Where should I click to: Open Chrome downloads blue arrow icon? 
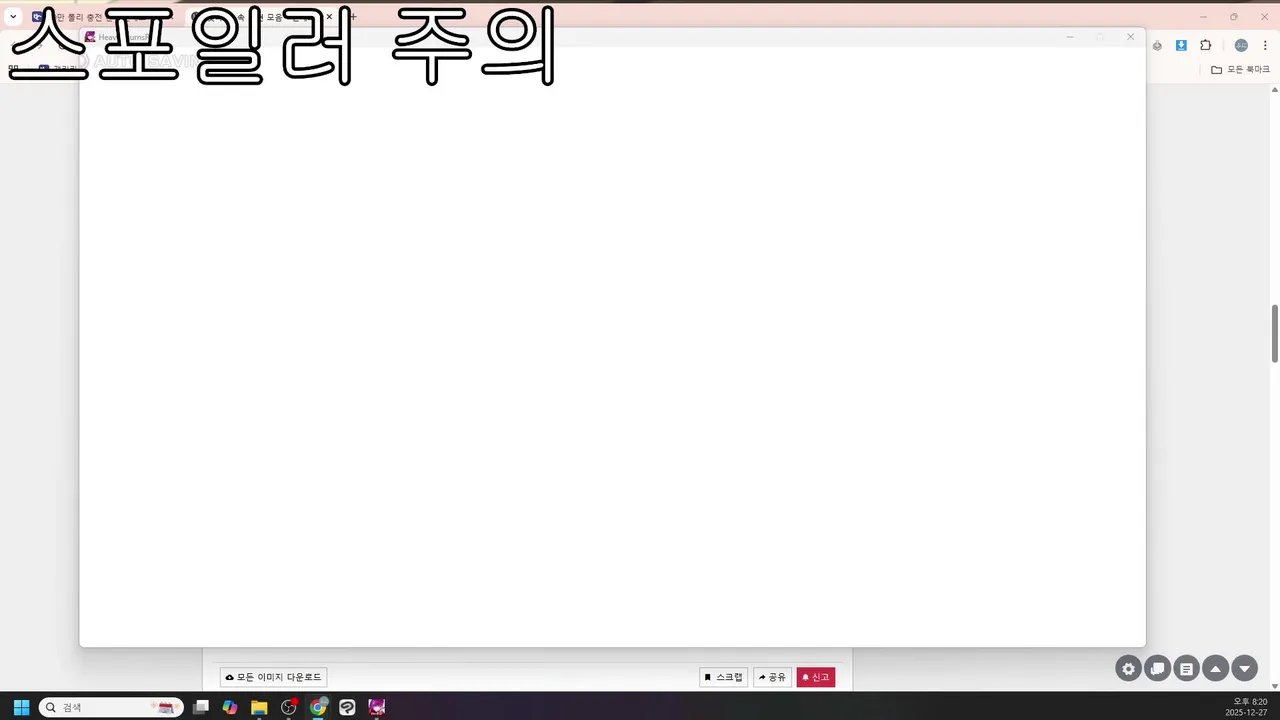(1181, 45)
